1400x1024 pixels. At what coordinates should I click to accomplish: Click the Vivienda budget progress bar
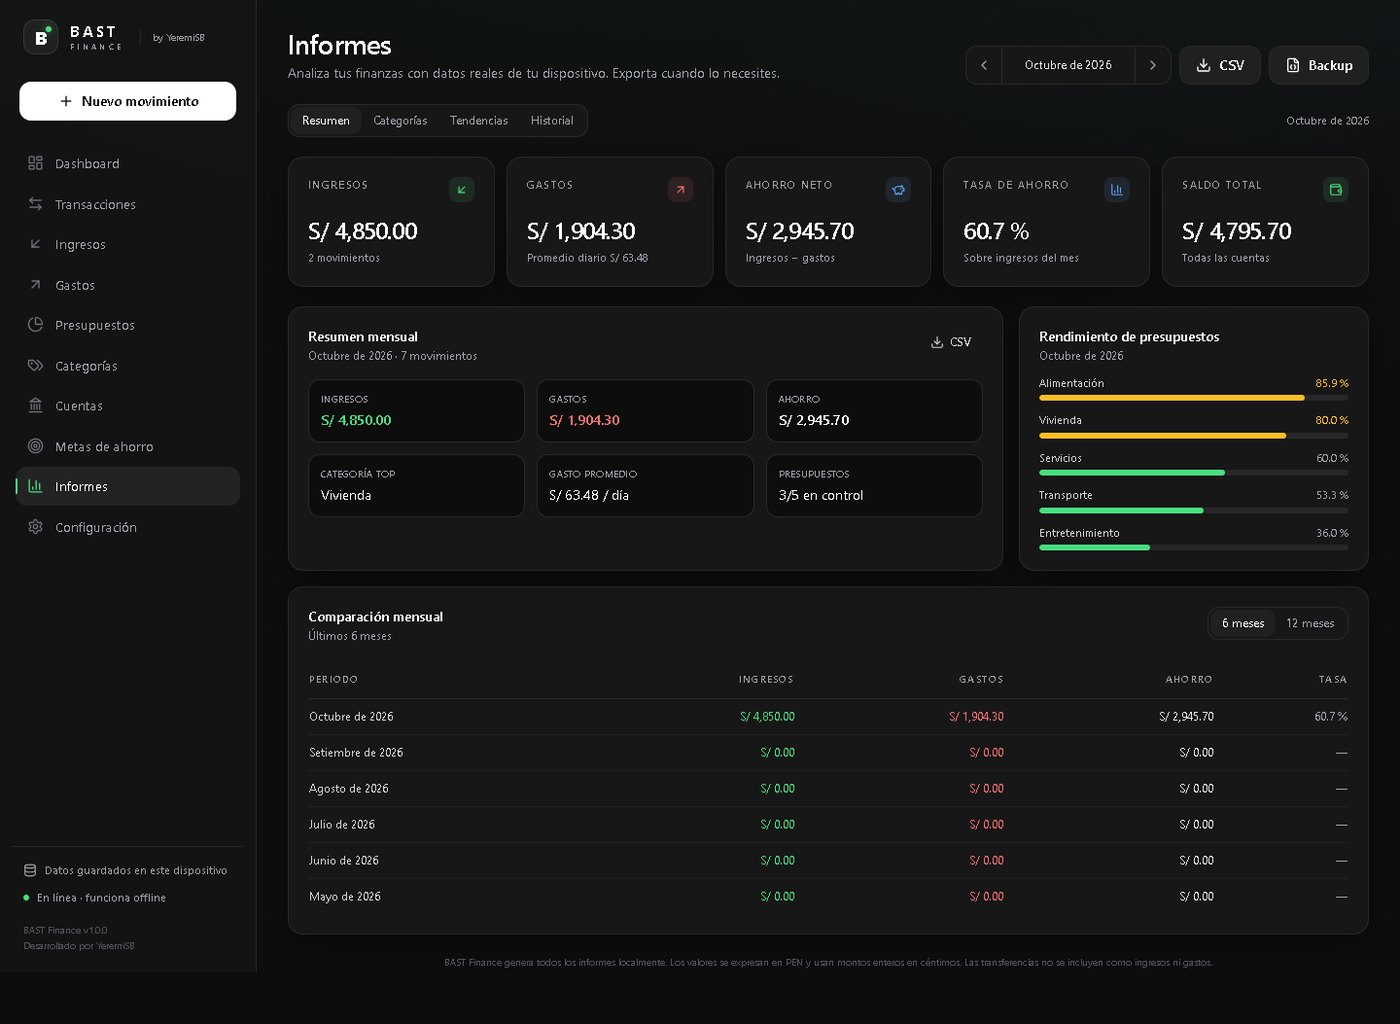1194,436
